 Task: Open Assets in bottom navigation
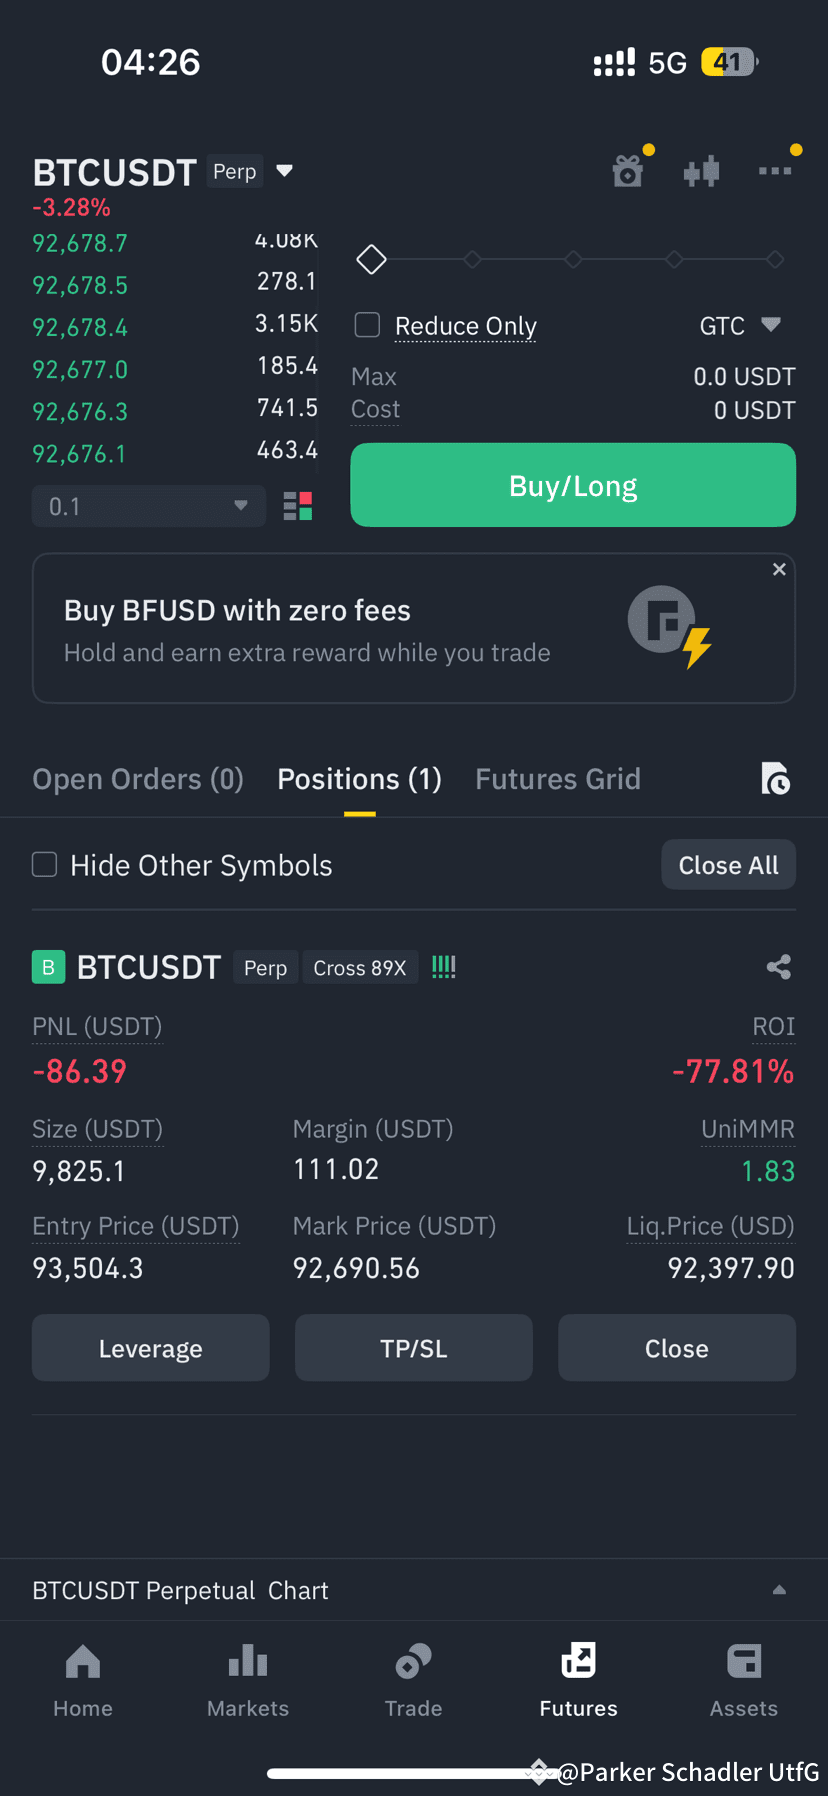point(744,1680)
